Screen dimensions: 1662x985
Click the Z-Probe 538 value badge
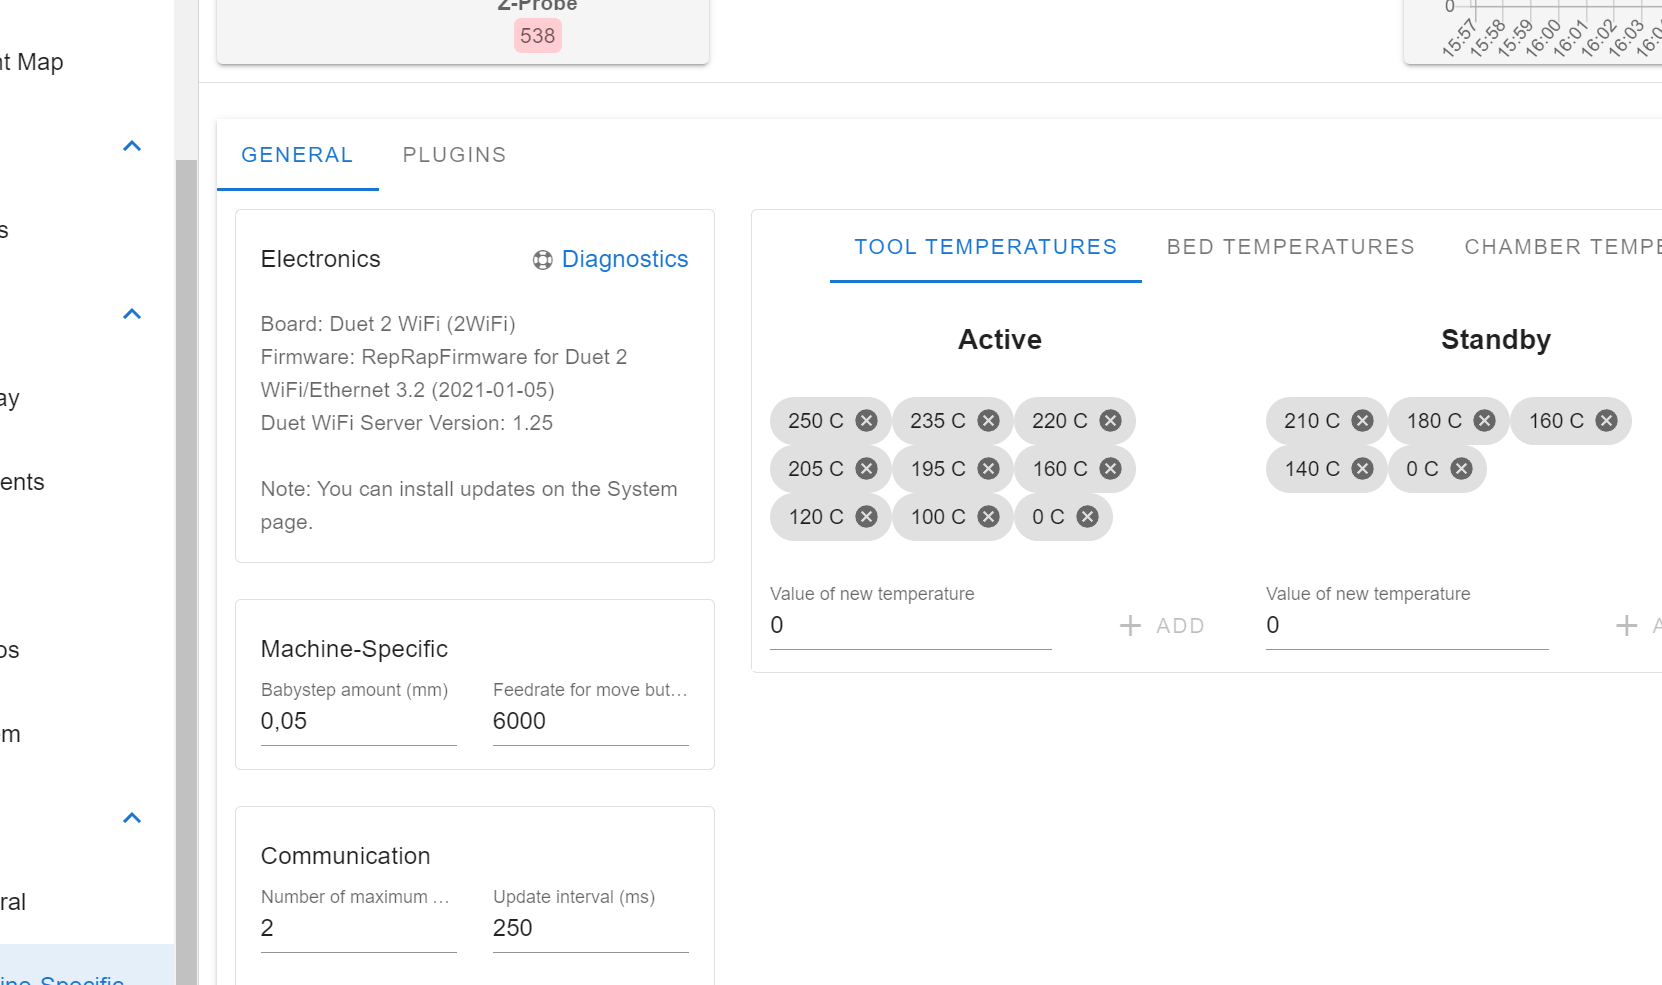click(x=538, y=36)
